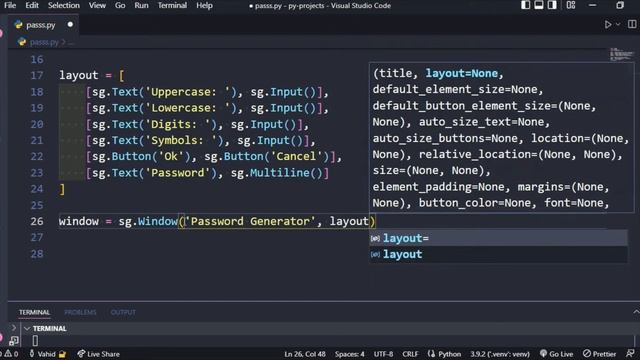640x360 pixels.
Task: Click the editor minimap
Action: click(621, 54)
